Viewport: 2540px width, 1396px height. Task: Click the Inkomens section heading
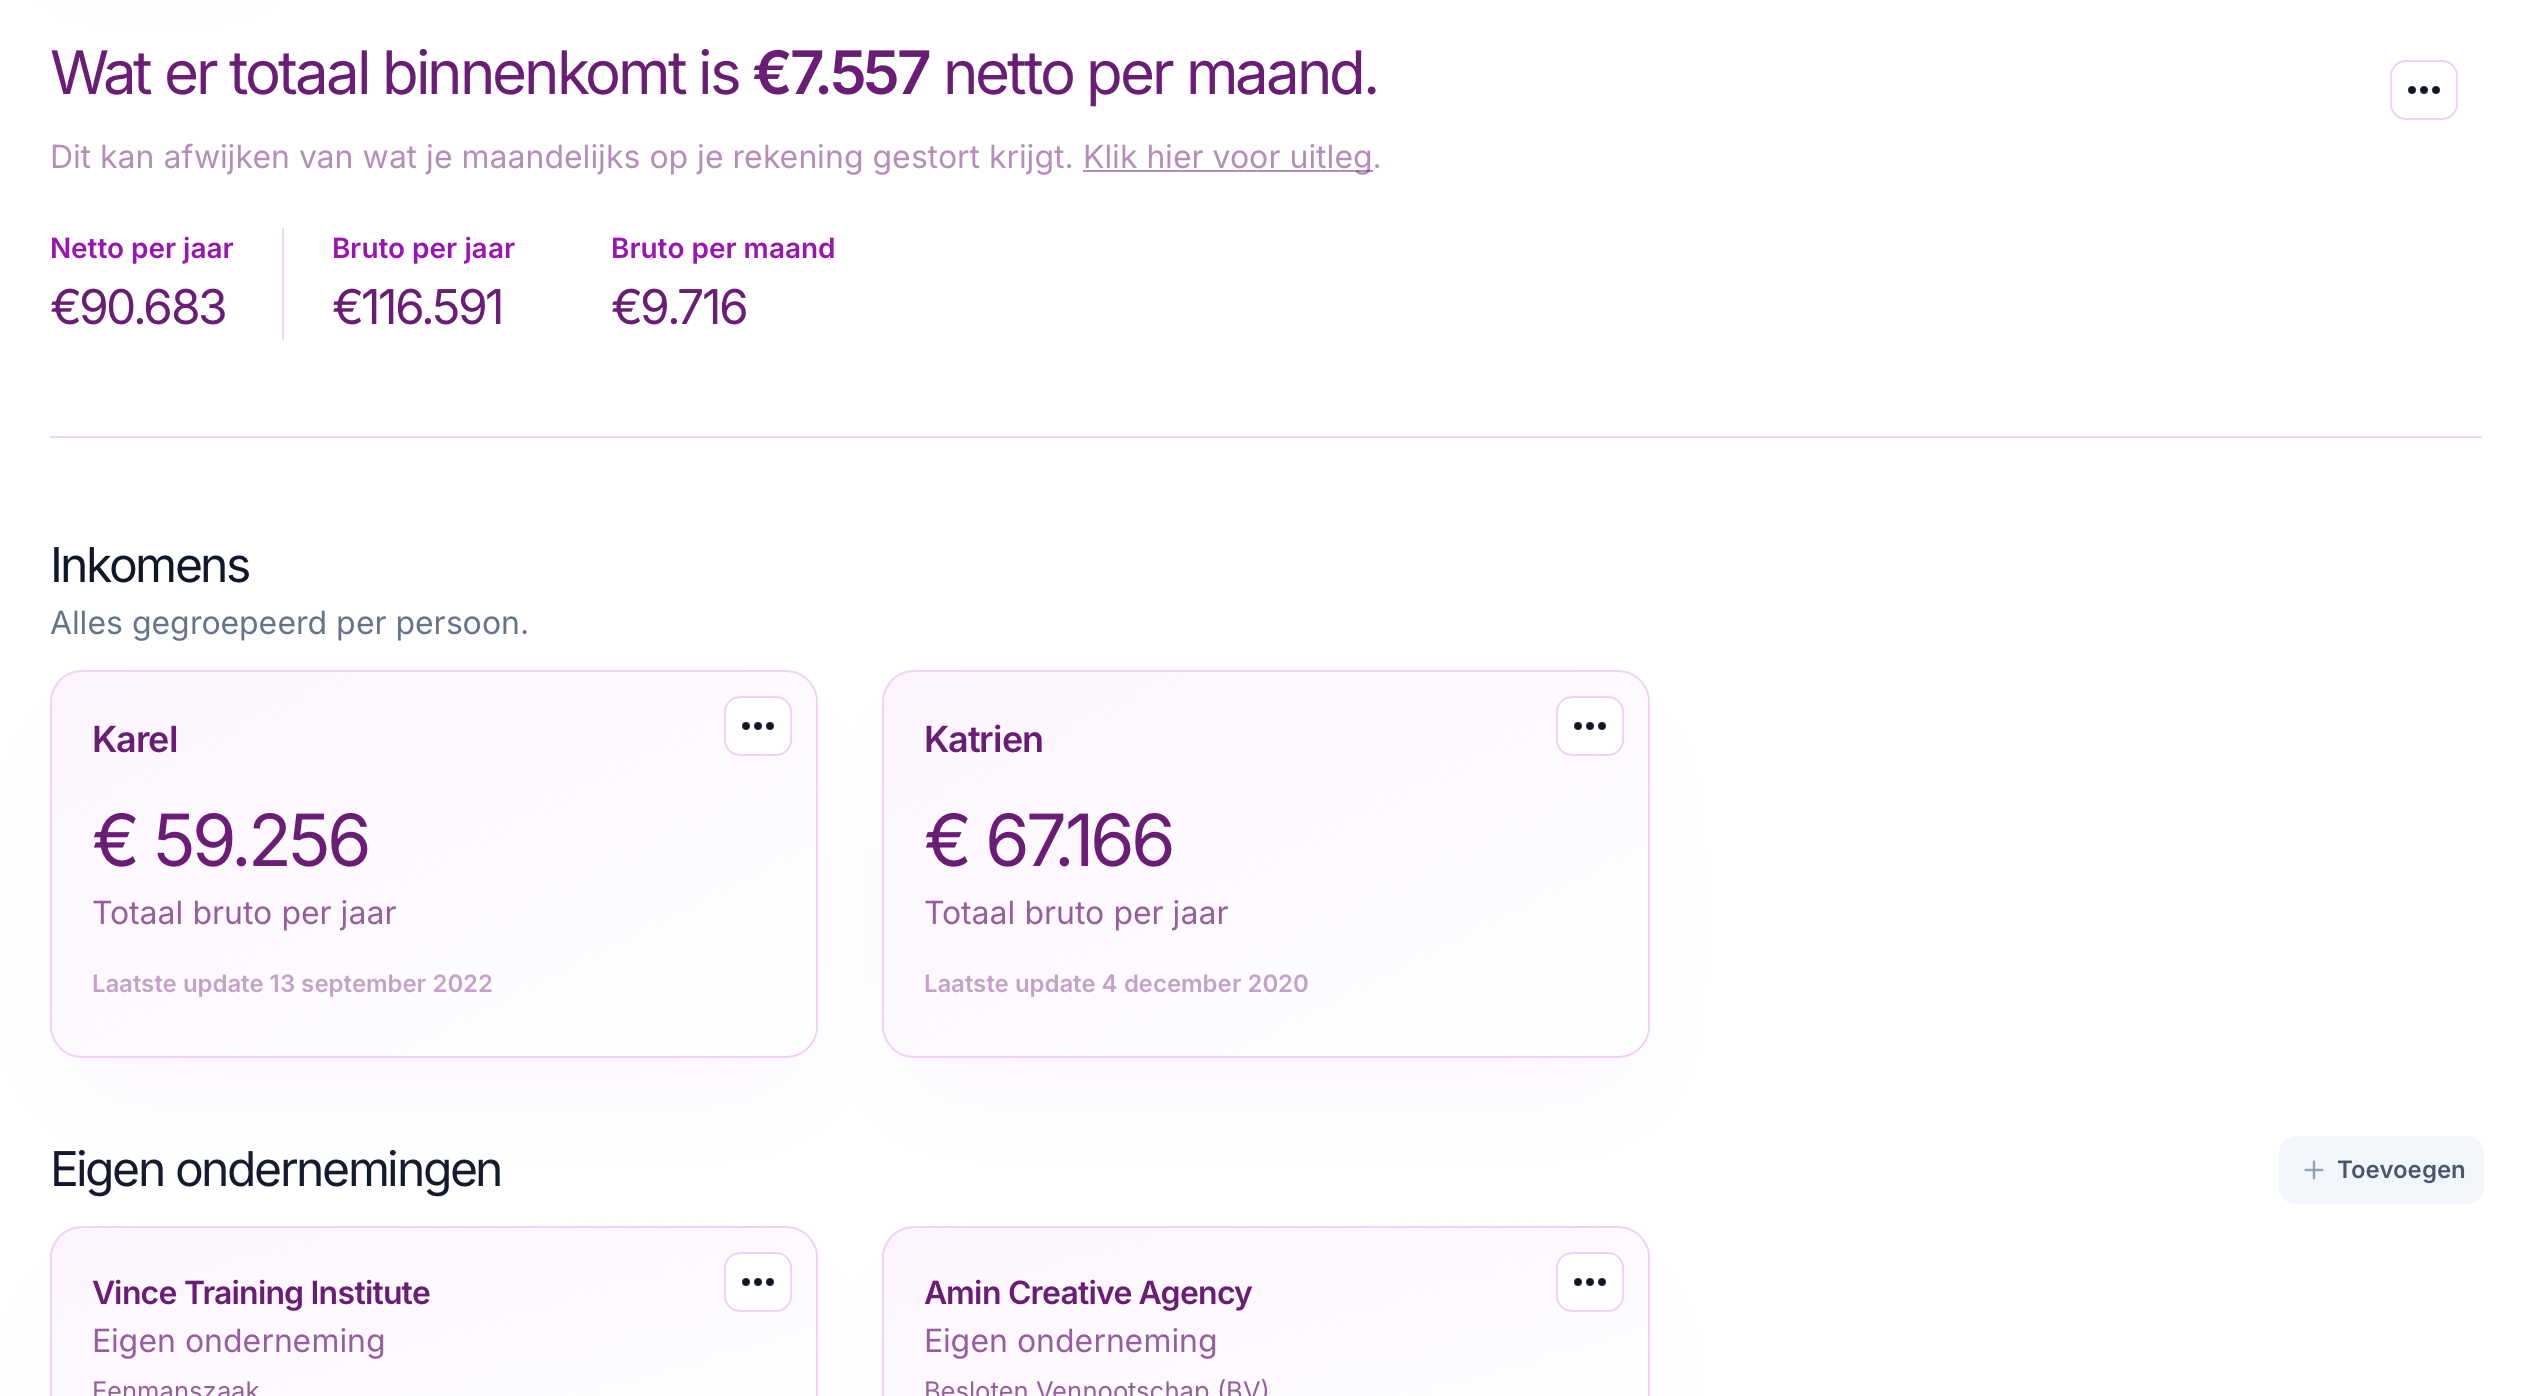pyautogui.click(x=150, y=564)
